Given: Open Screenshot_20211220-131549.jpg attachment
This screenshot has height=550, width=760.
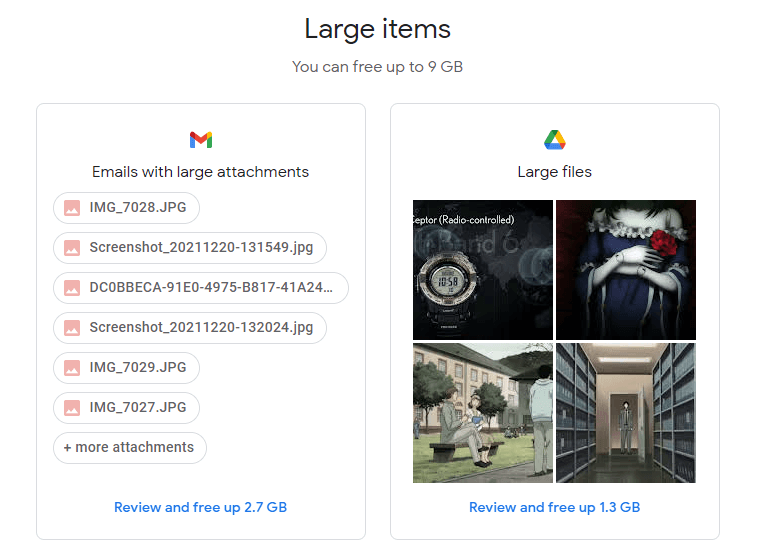Looking at the screenshot, I should click(x=190, y=248).
